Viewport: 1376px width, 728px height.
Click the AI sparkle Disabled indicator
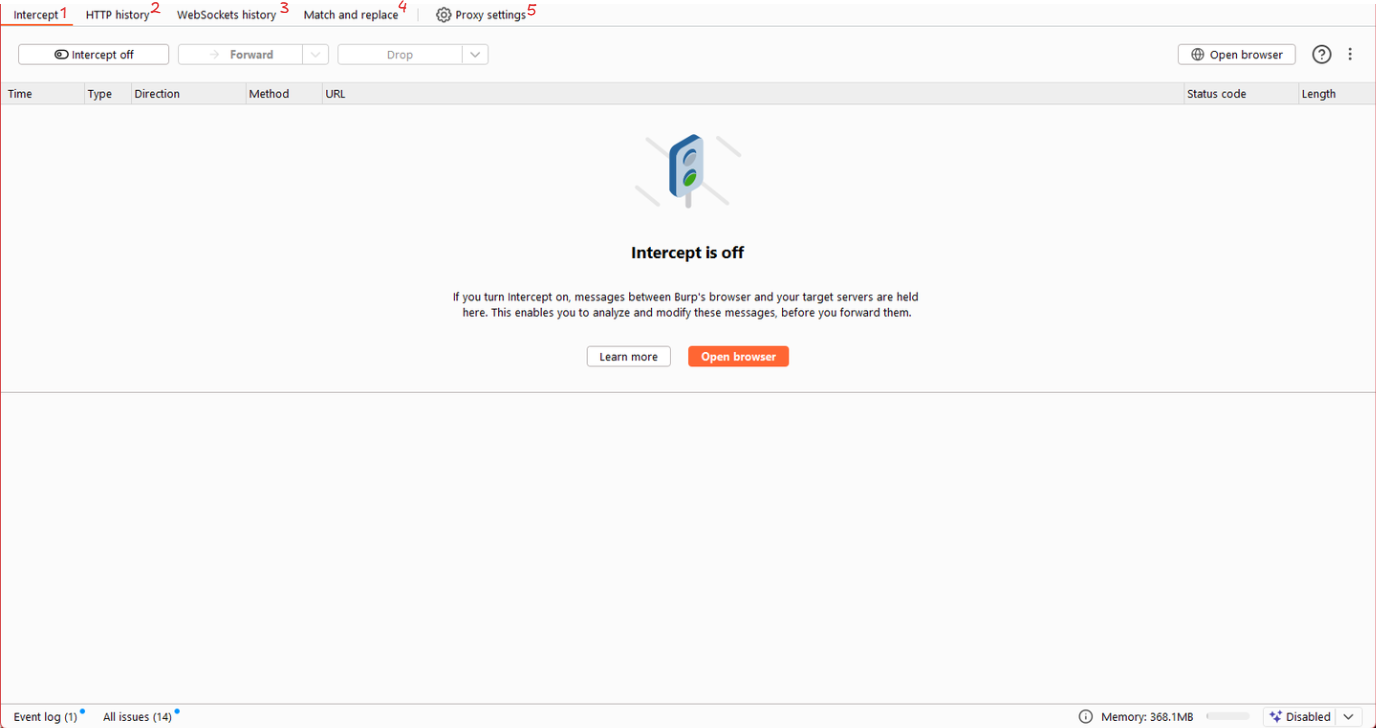1300,717
